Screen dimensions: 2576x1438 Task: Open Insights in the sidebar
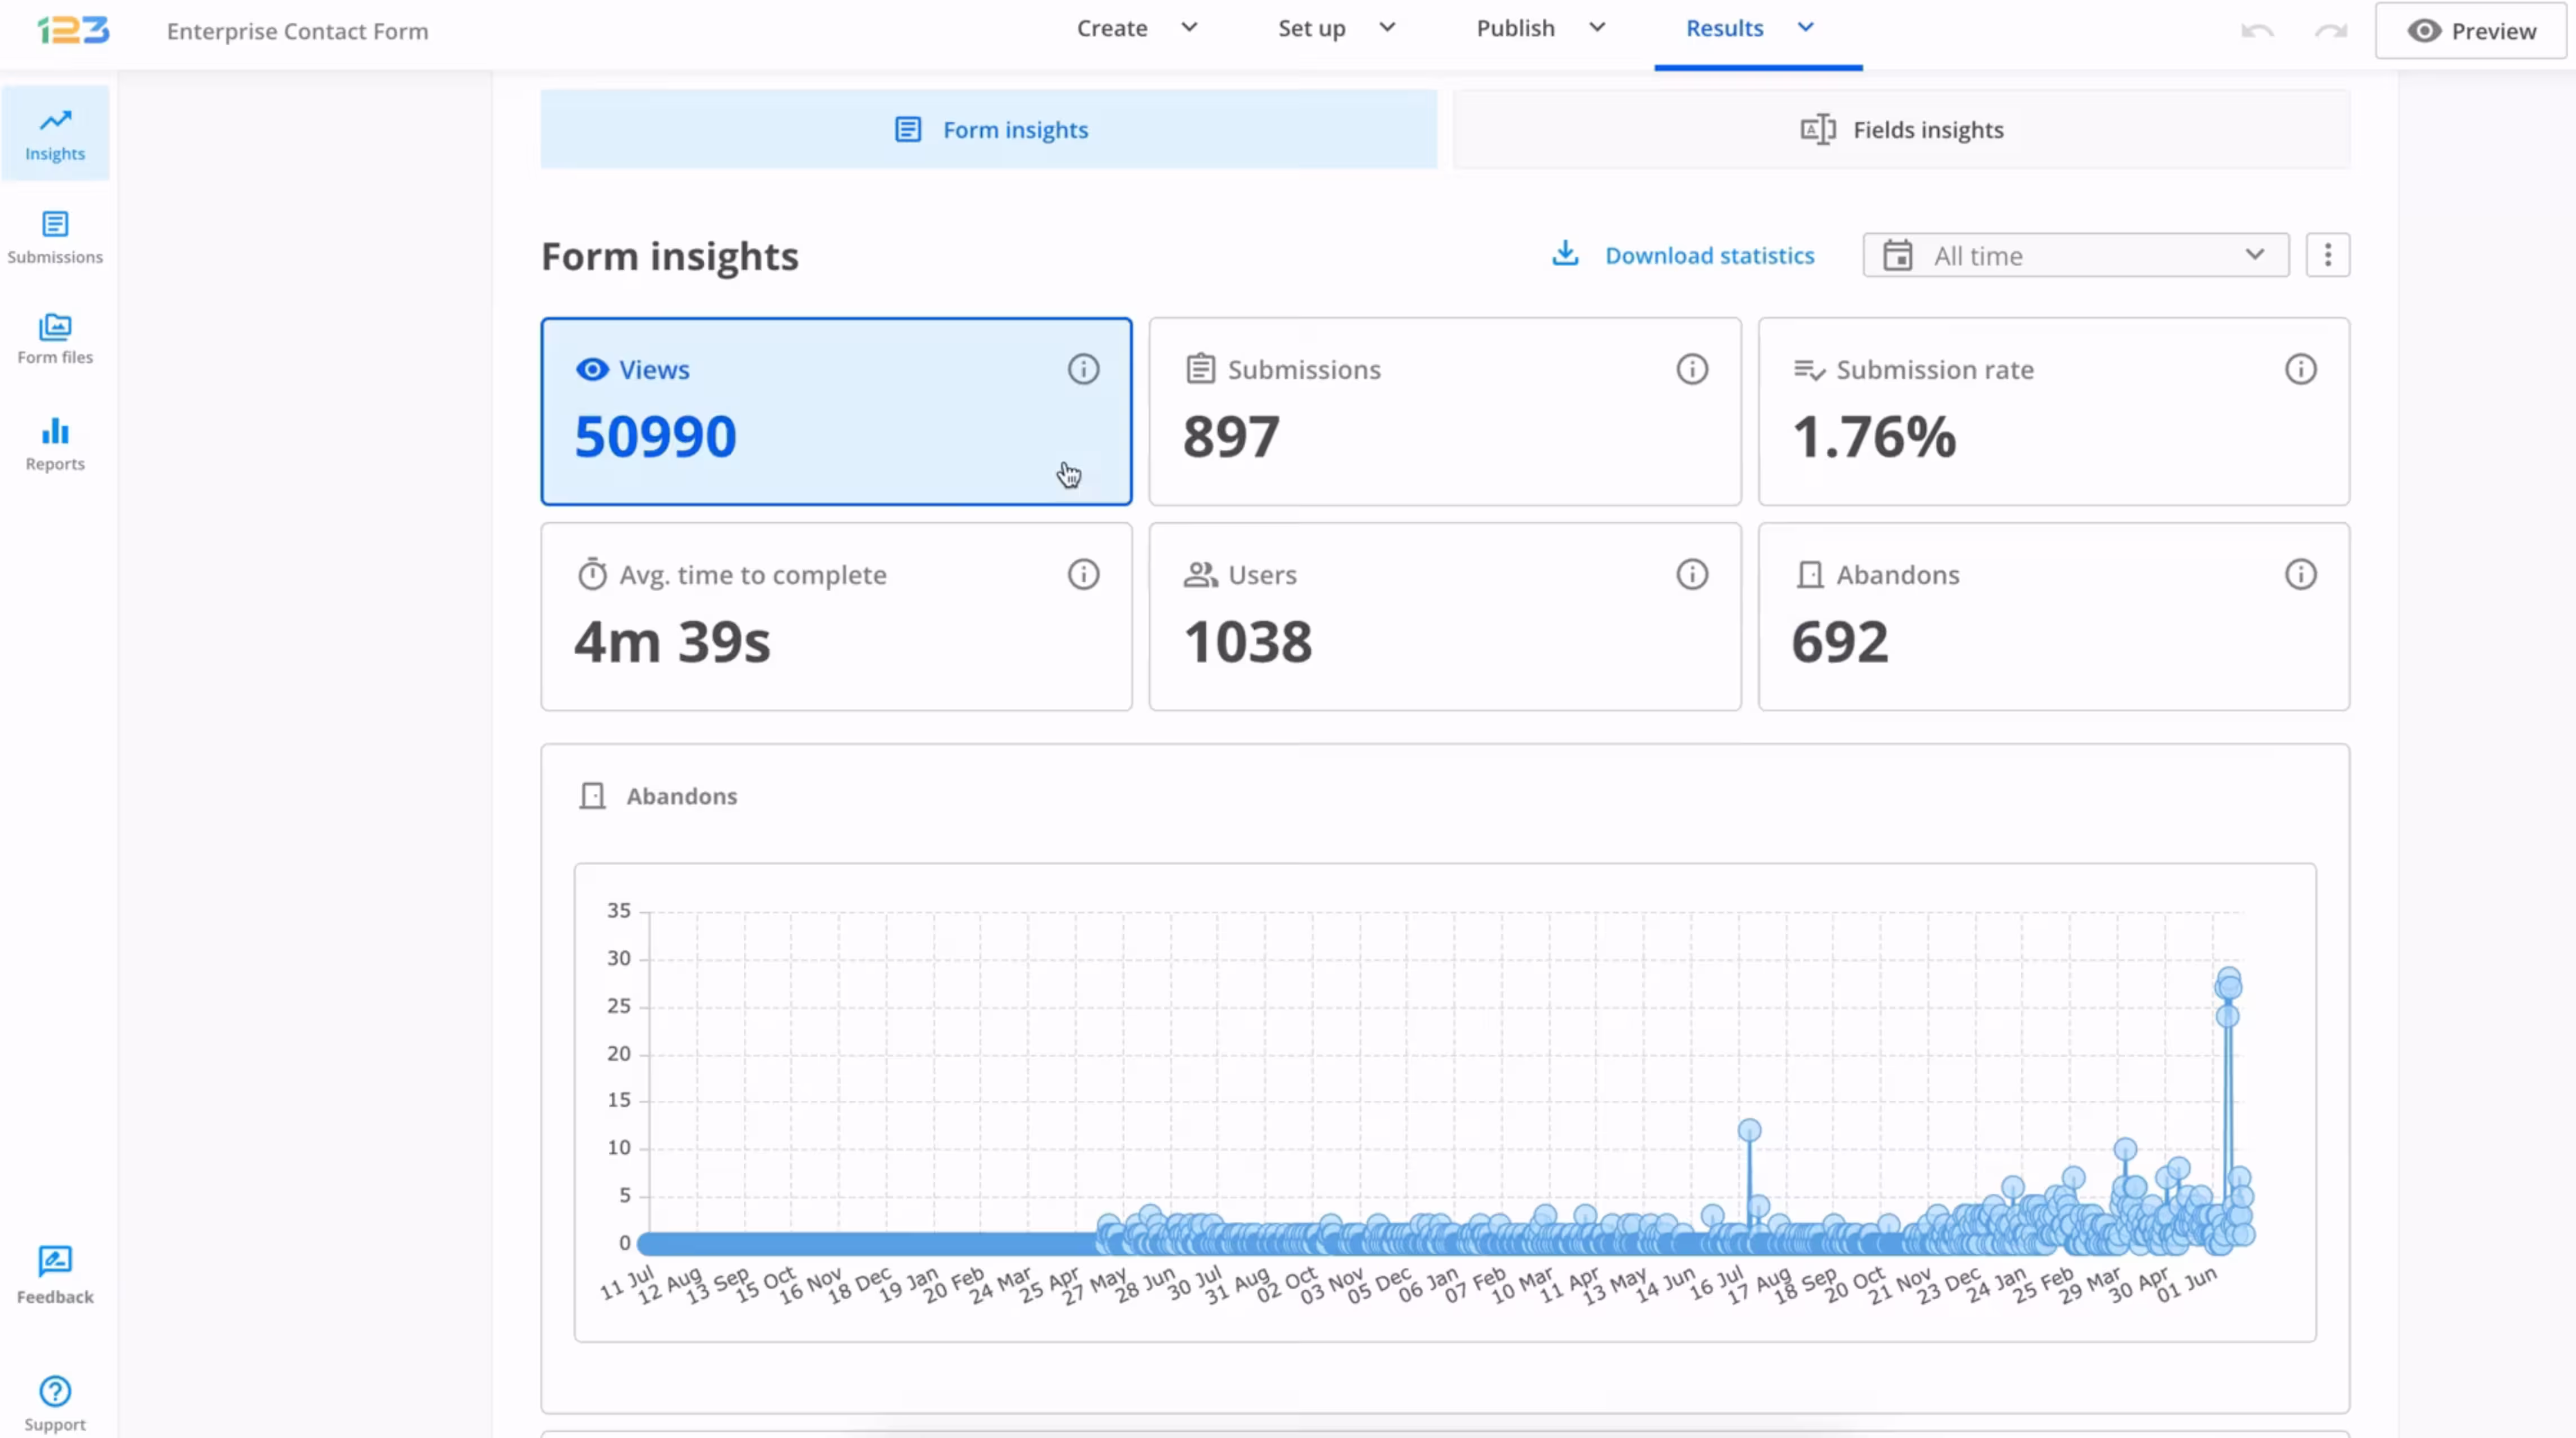(x=55, y=134)
